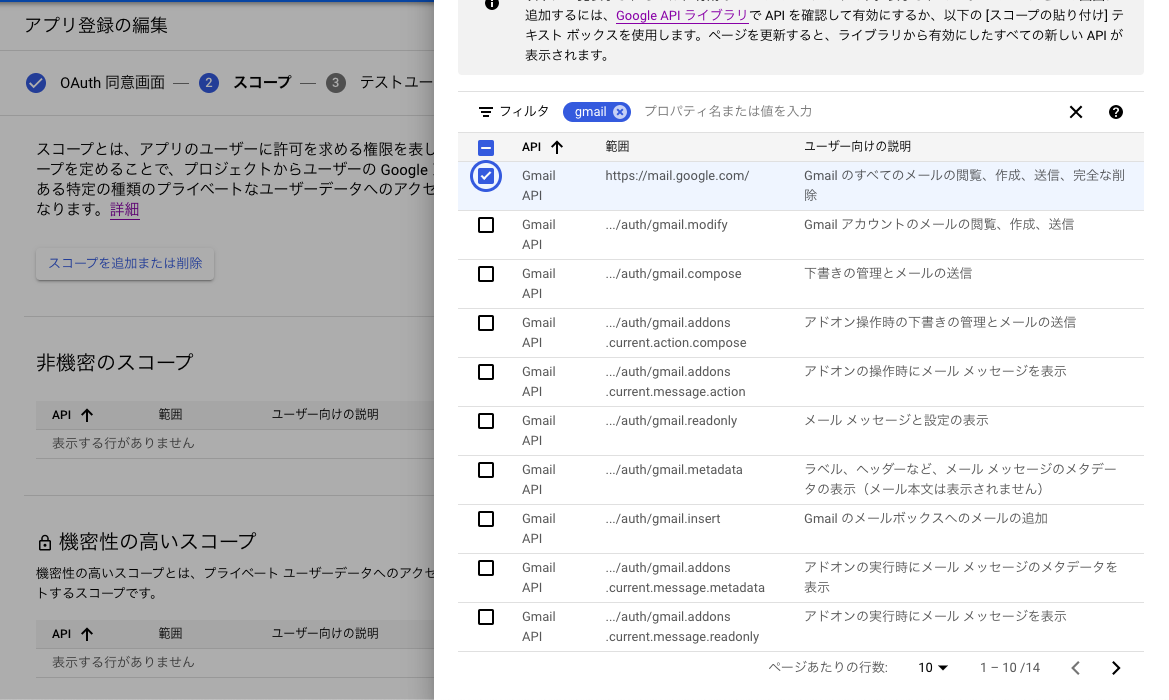Select the OAuth 同意画面 step
The width and height of the screenshot is (1169, 700).
tap(112, 83)
